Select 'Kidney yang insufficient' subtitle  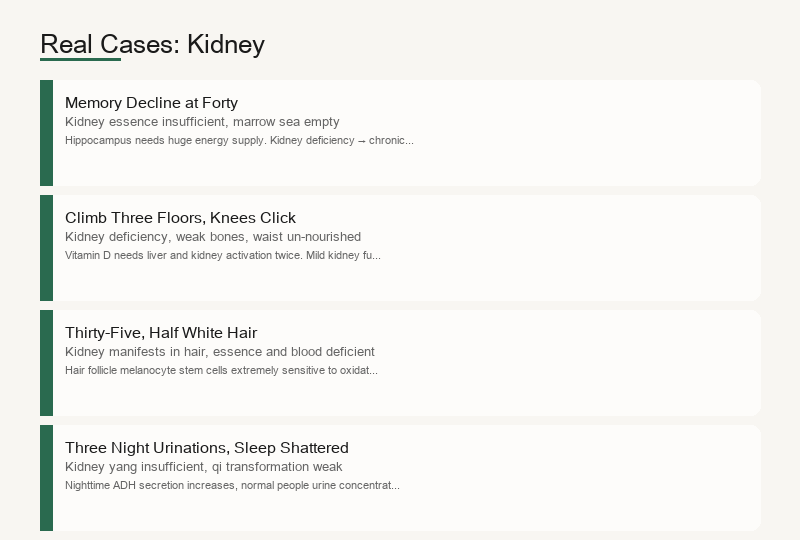coord(204,467)
